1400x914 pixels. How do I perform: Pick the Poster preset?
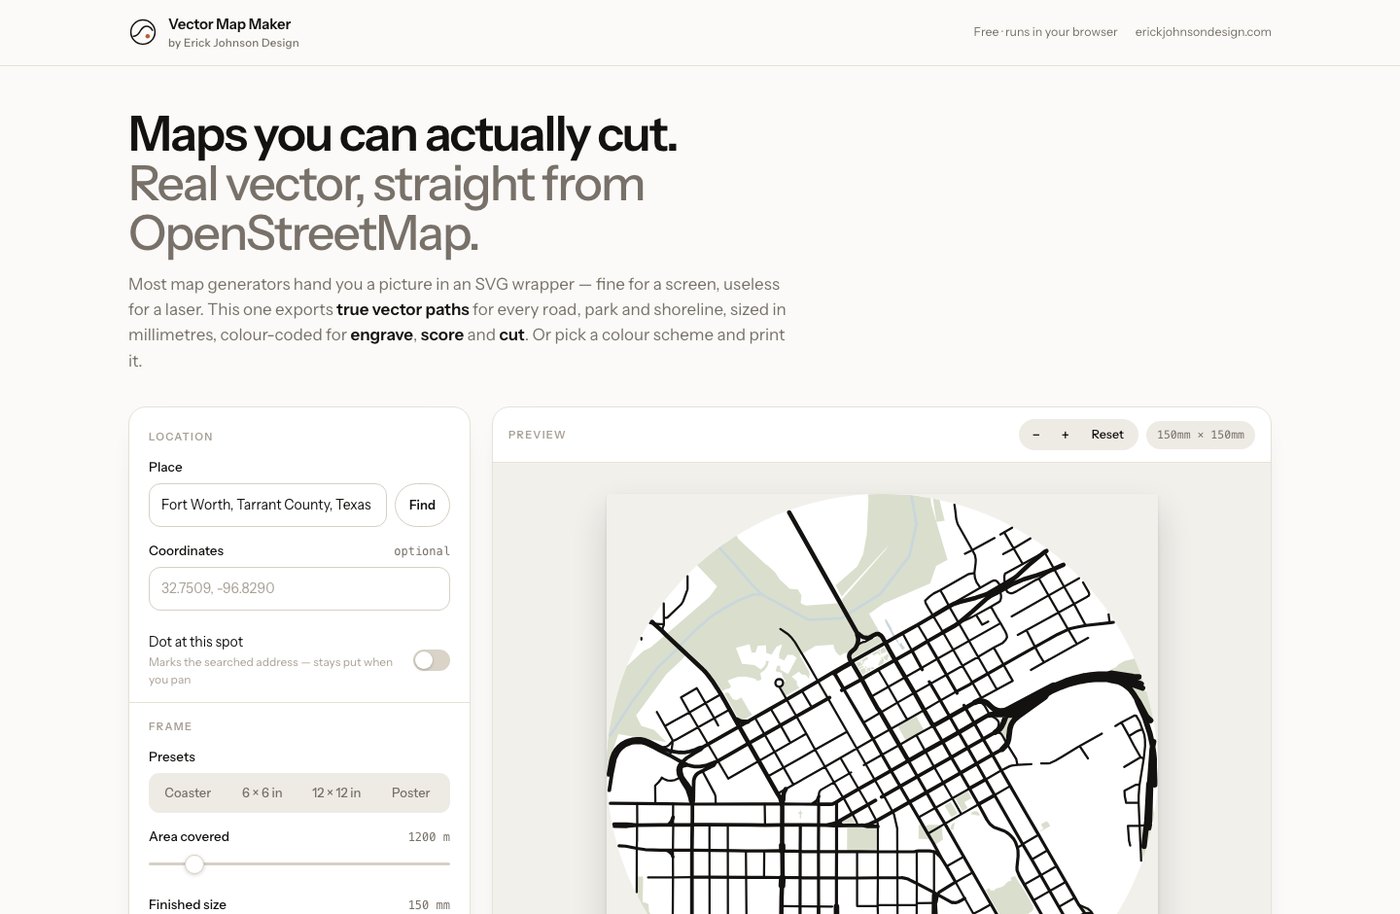tap(411, 793)
